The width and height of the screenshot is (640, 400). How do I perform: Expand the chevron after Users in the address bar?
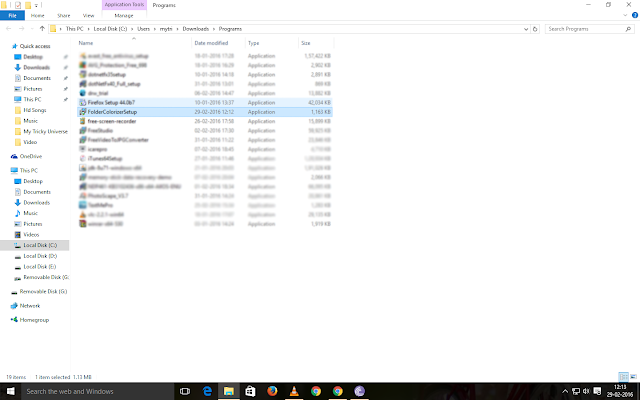[x=155, y=29]
